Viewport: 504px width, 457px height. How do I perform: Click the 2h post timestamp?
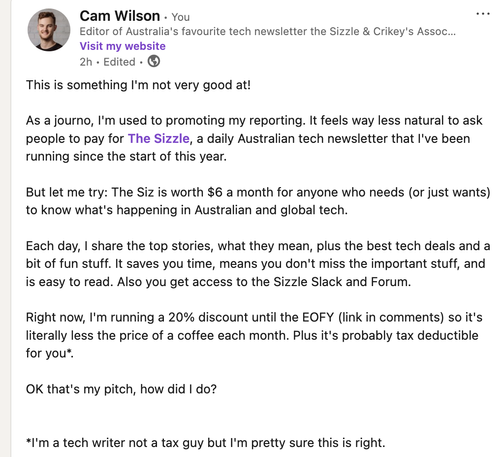[86, 62]
